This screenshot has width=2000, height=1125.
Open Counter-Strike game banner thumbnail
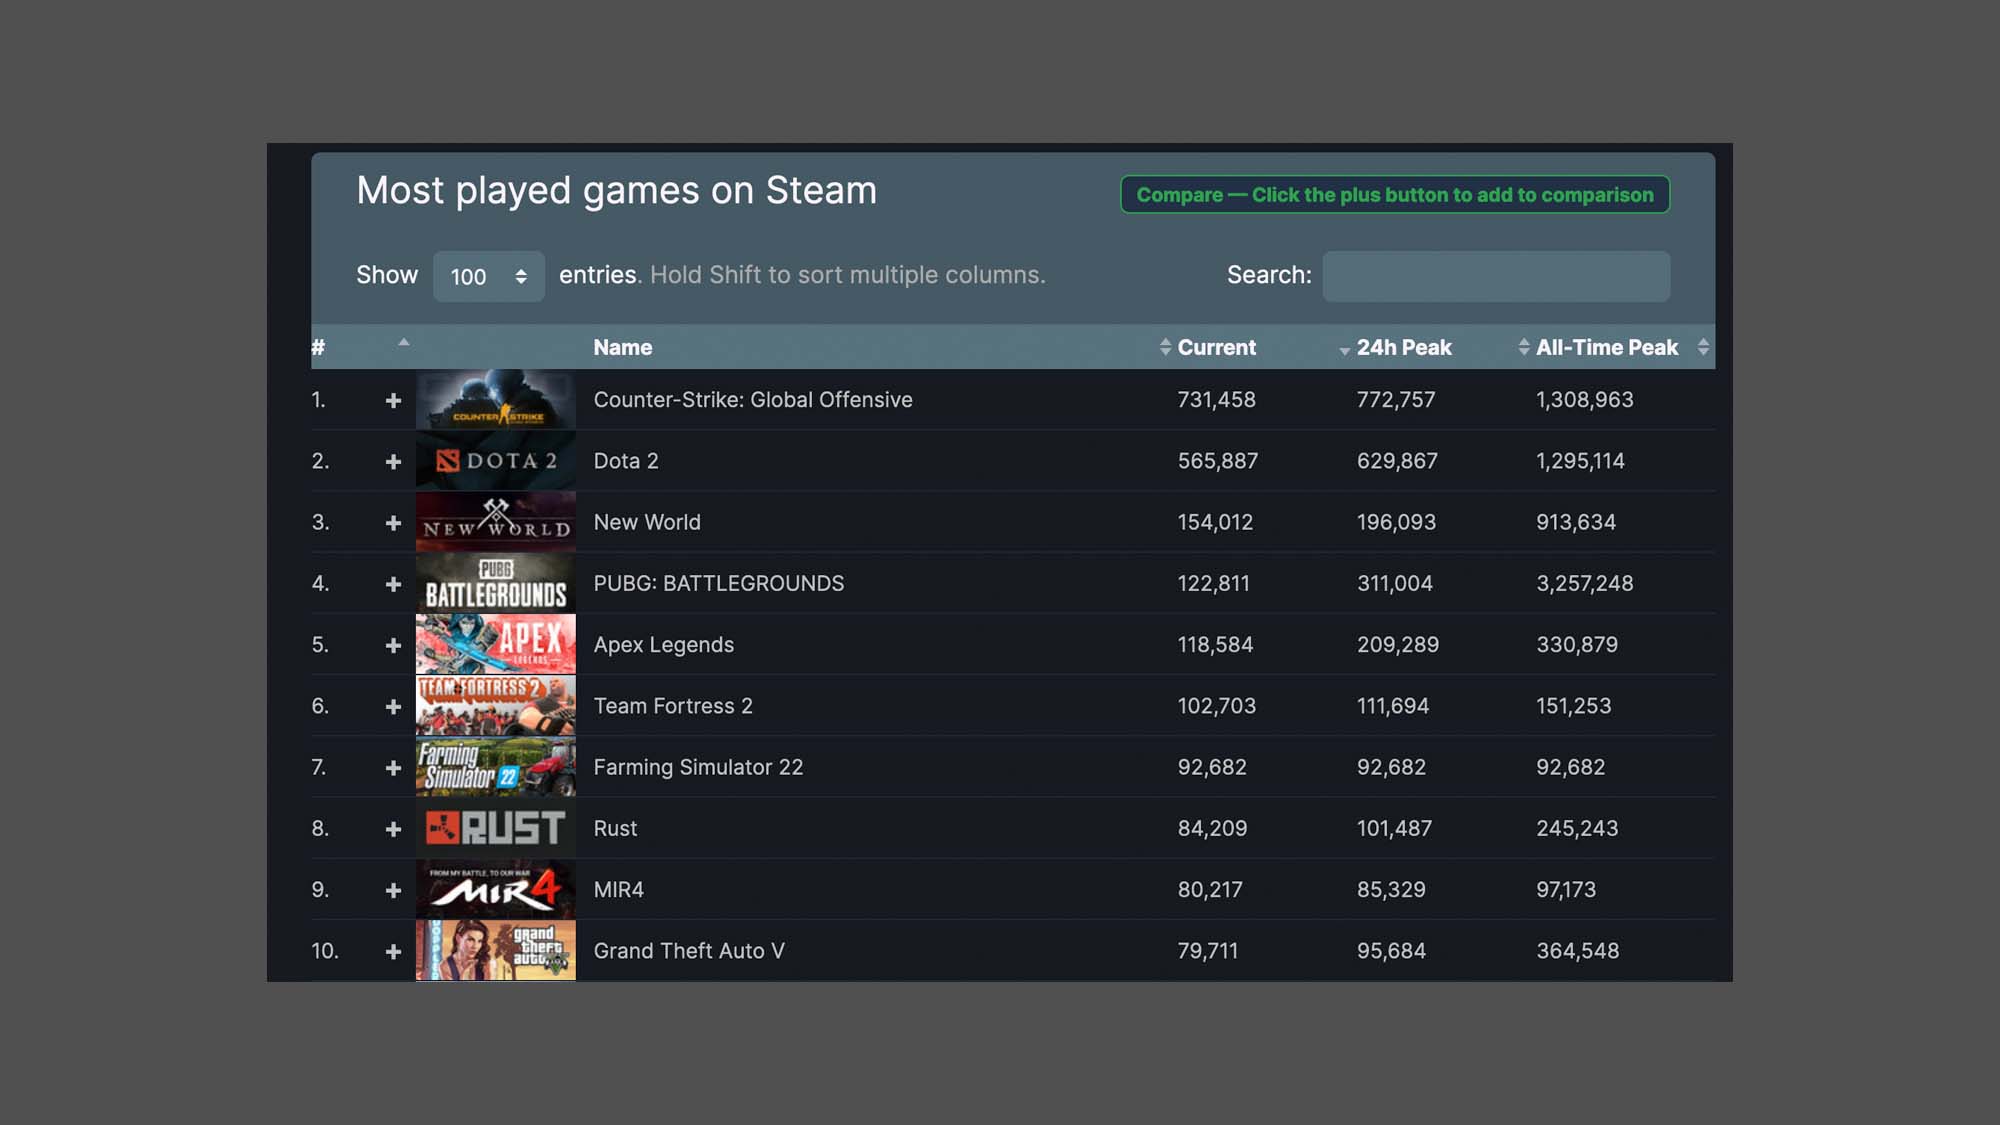[496, 400]
